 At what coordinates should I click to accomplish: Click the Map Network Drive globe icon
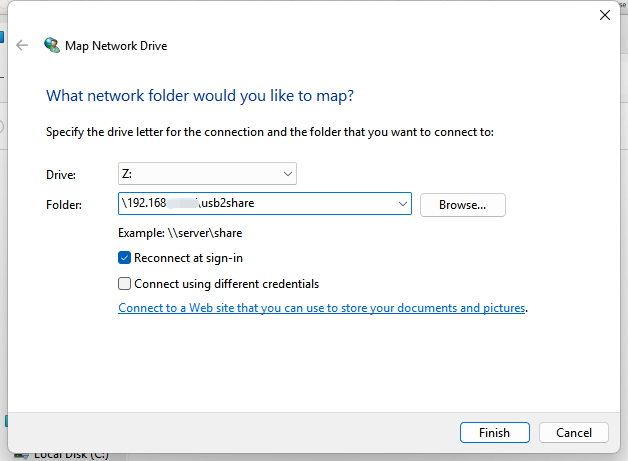point(51,45)
